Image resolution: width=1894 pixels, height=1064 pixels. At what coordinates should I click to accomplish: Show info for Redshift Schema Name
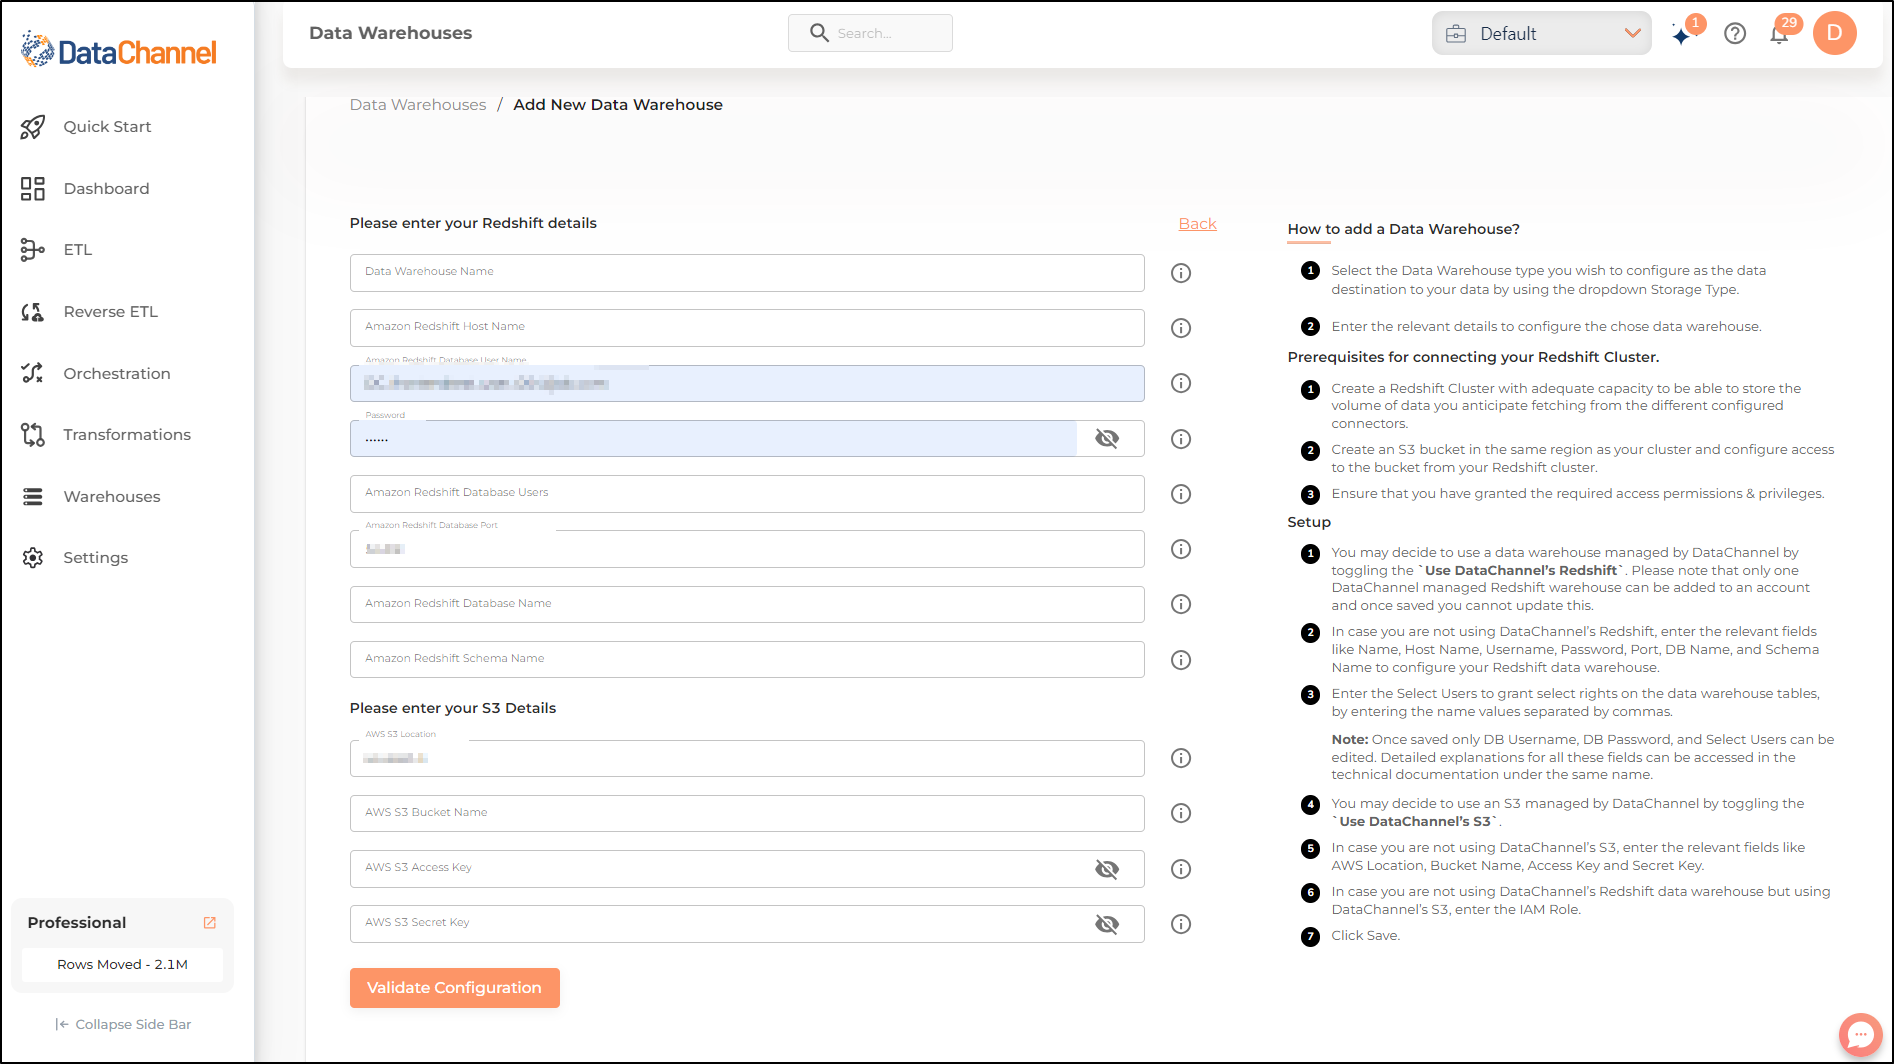(1181, 660)
